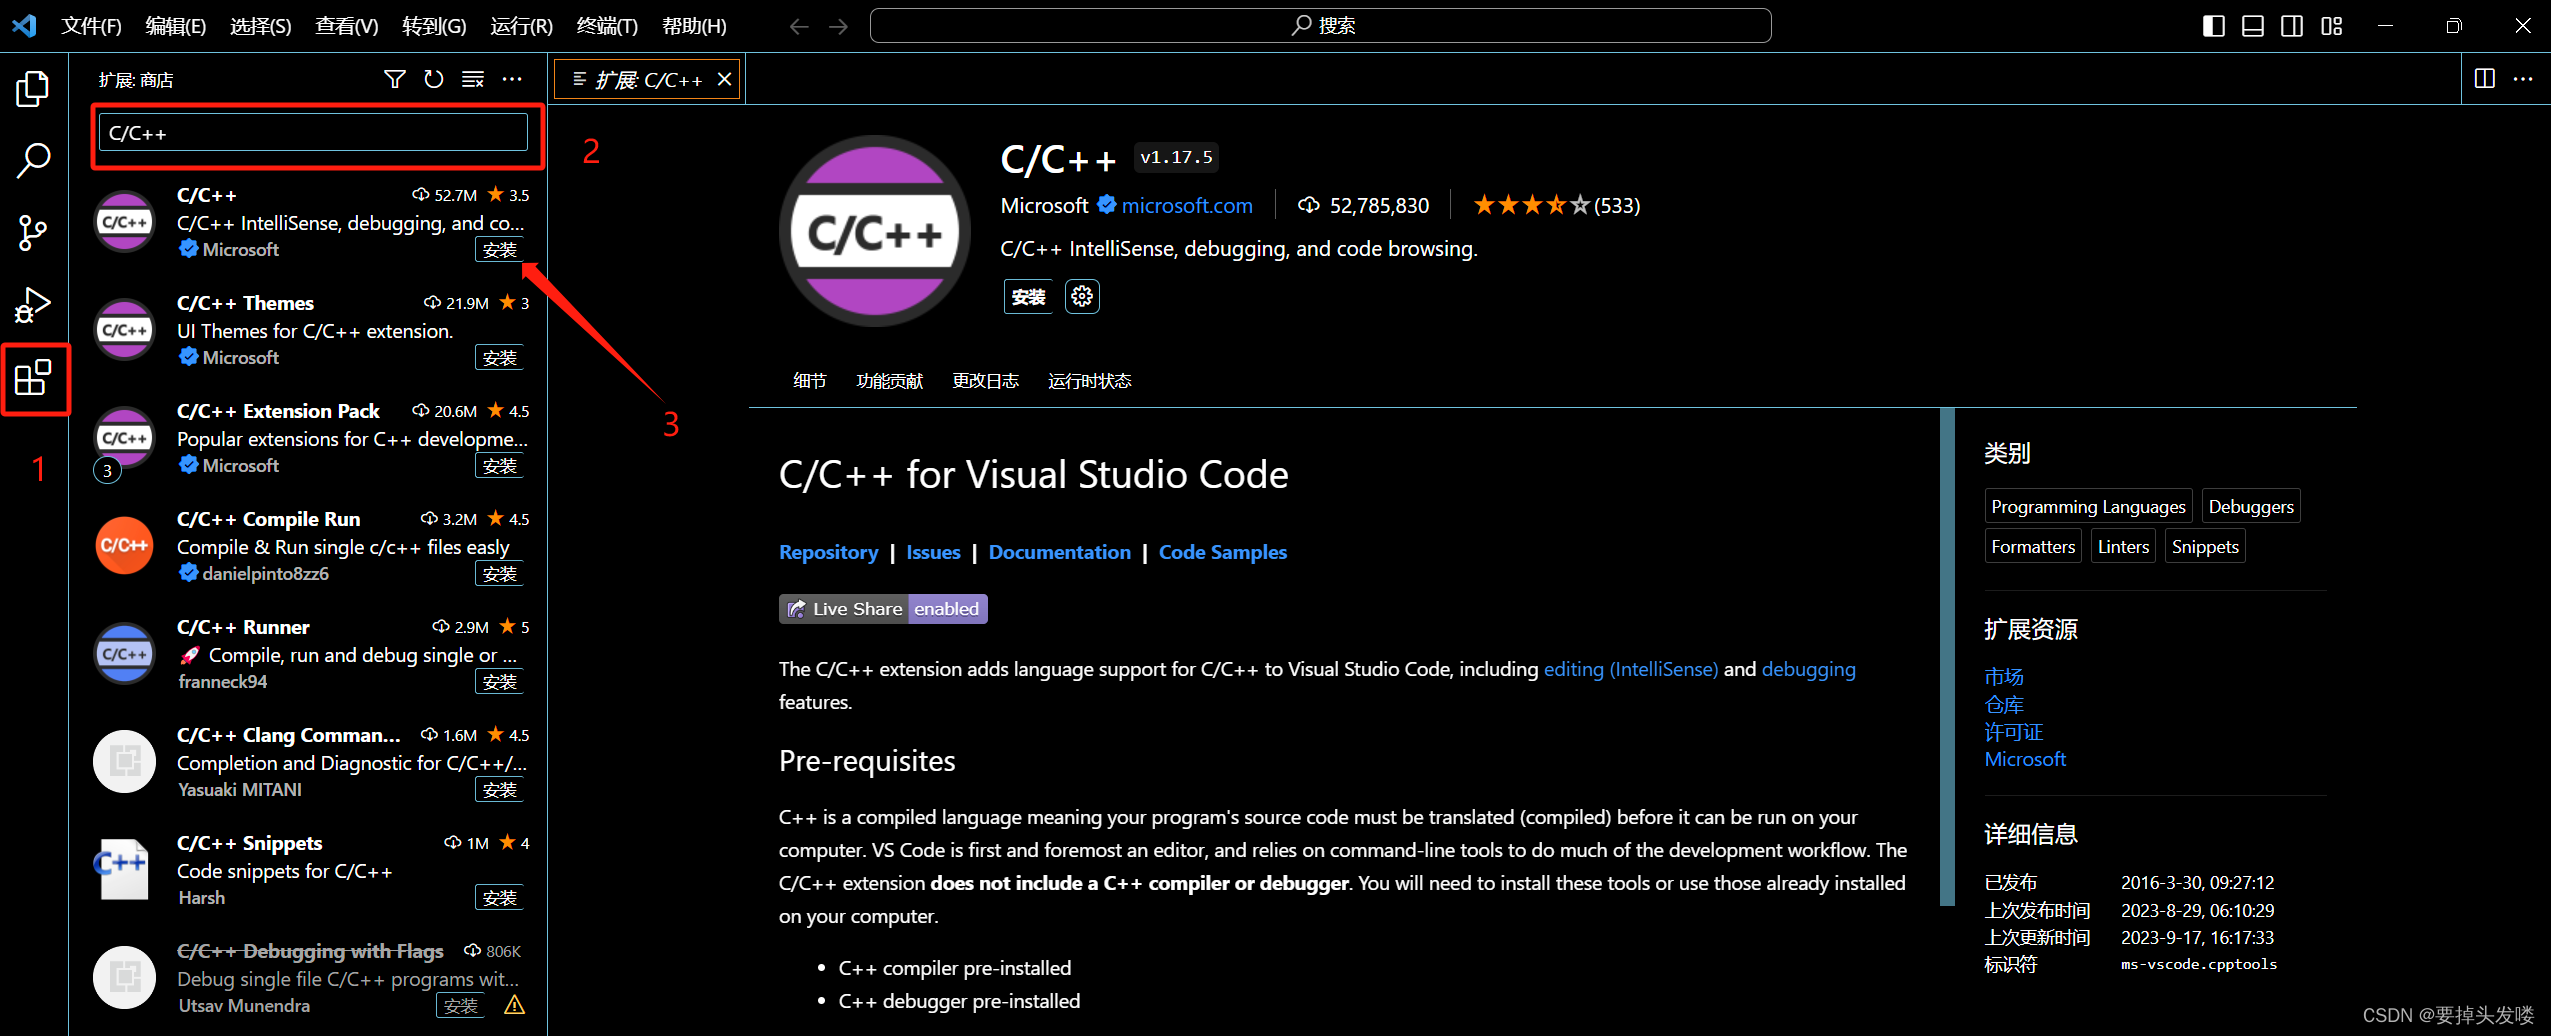Open the C/C++ extension settings gear
The image size is (2551, 1036).
click(x=1081, y=296)
